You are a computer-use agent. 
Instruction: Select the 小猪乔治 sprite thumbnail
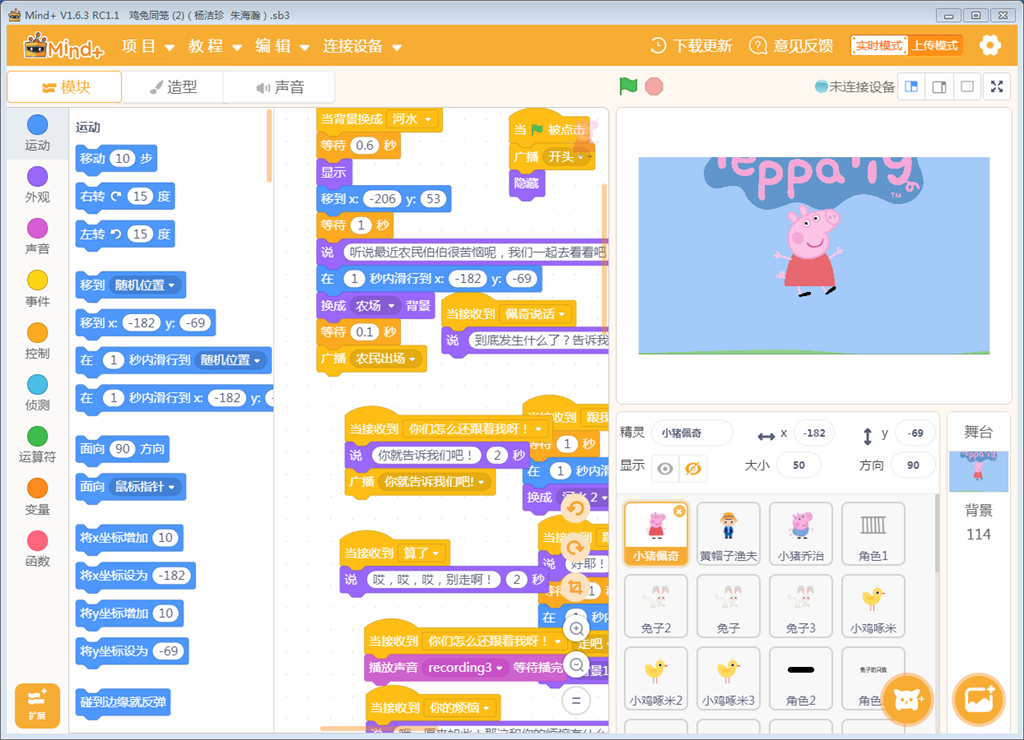(801, 534)
